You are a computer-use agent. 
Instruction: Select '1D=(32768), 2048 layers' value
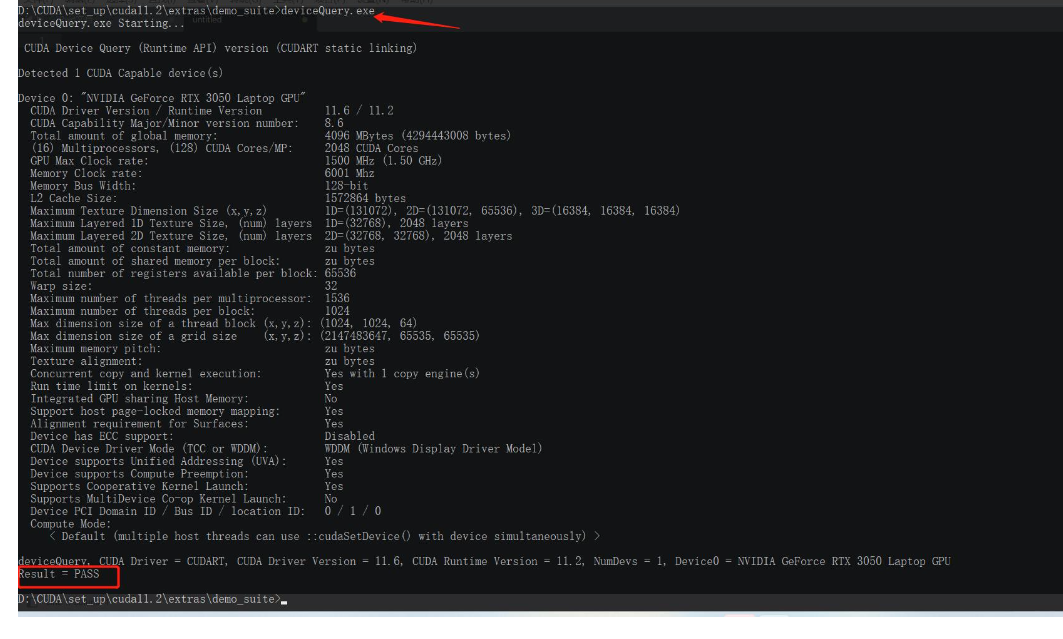tap(396, 224)
